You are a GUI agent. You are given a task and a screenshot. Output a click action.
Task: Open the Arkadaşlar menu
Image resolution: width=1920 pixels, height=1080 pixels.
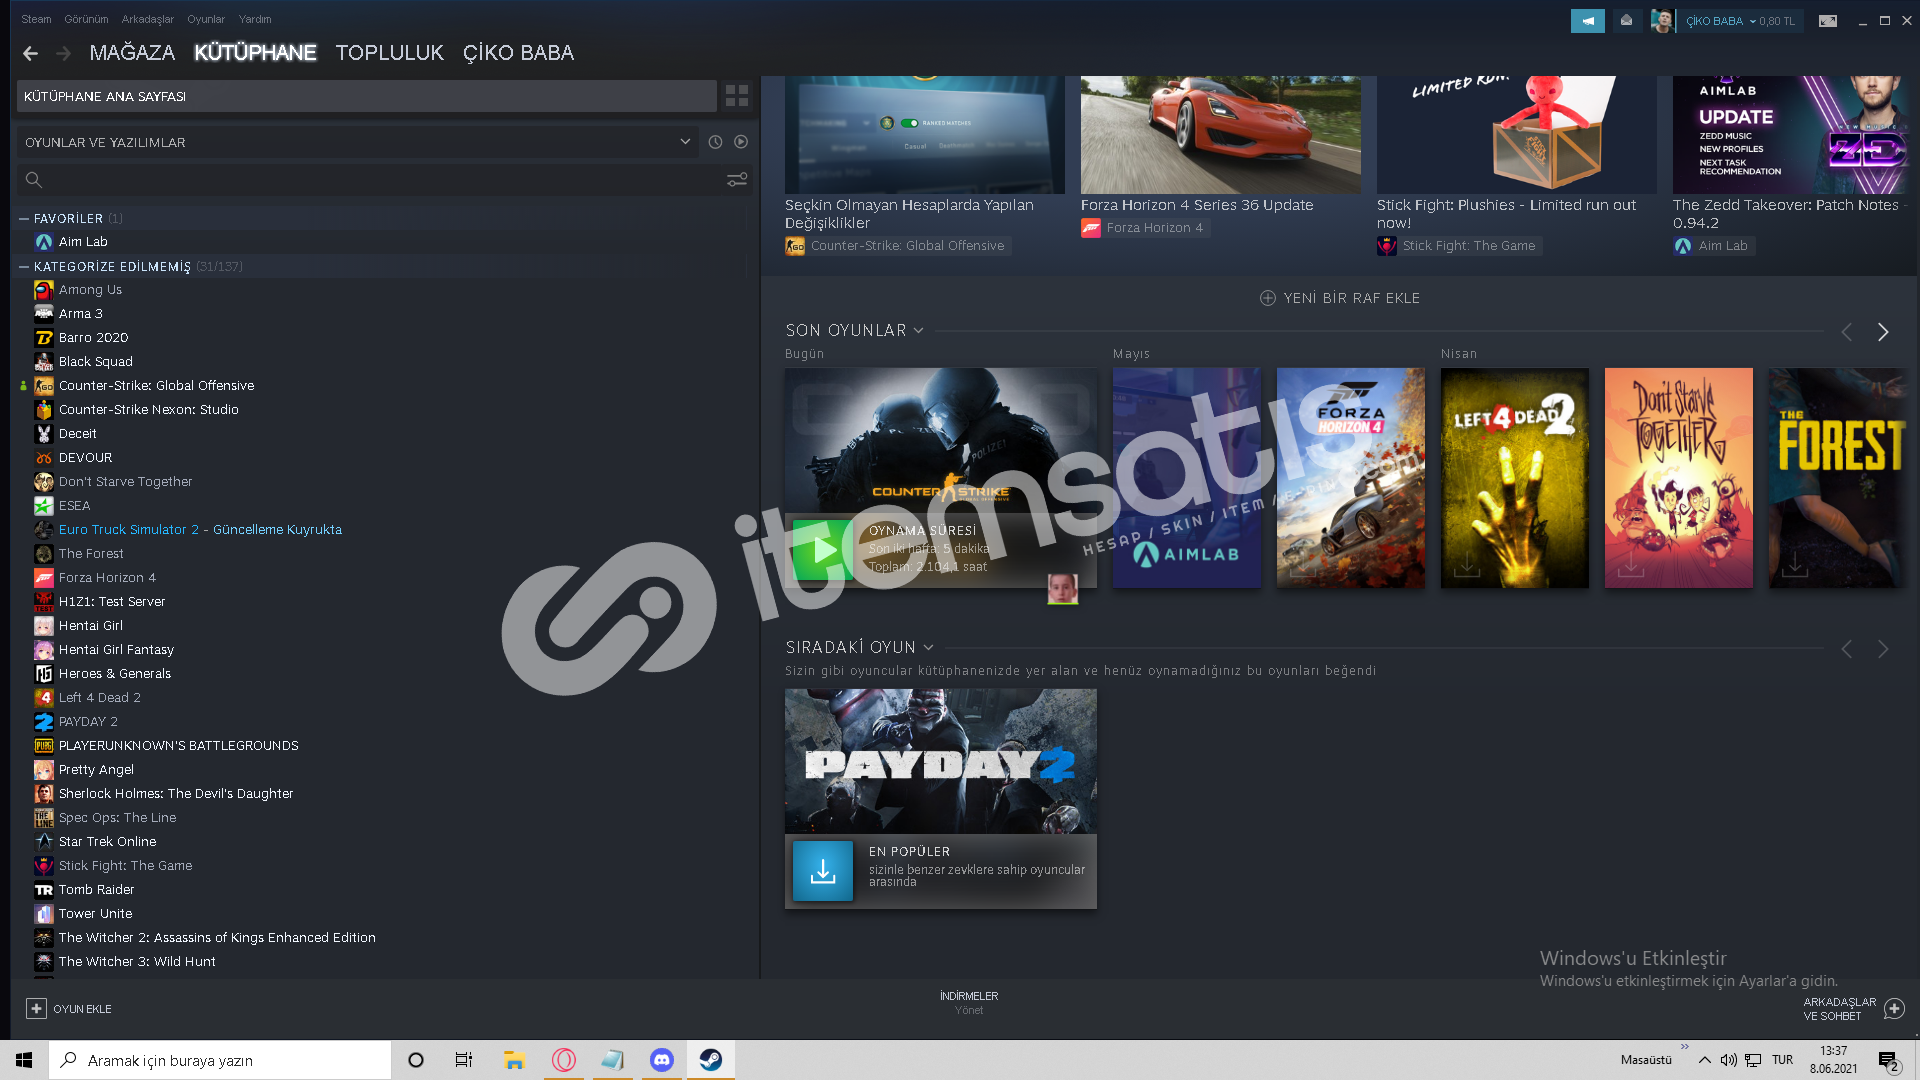pos(147,19)
